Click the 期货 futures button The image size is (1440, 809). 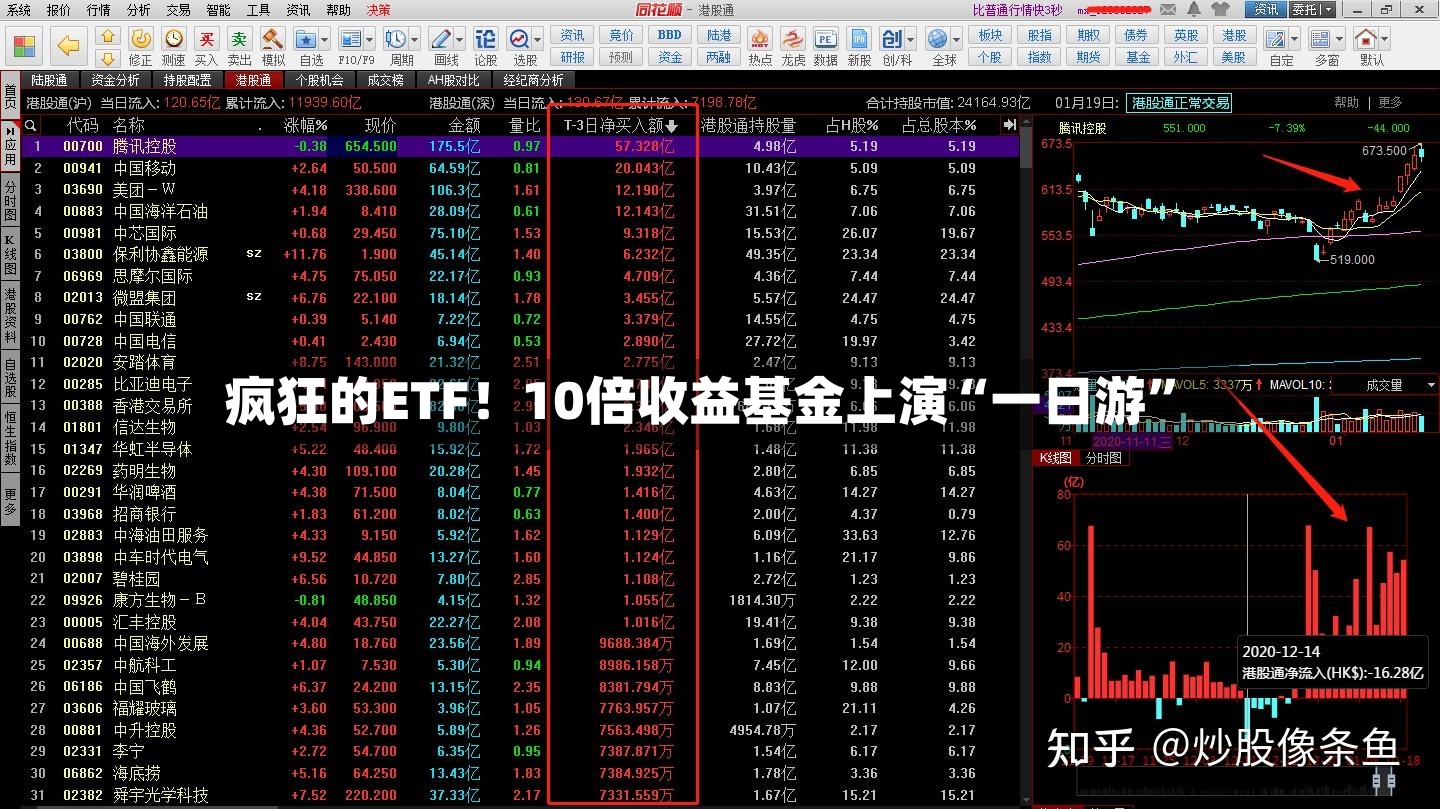pos(1088,57)
